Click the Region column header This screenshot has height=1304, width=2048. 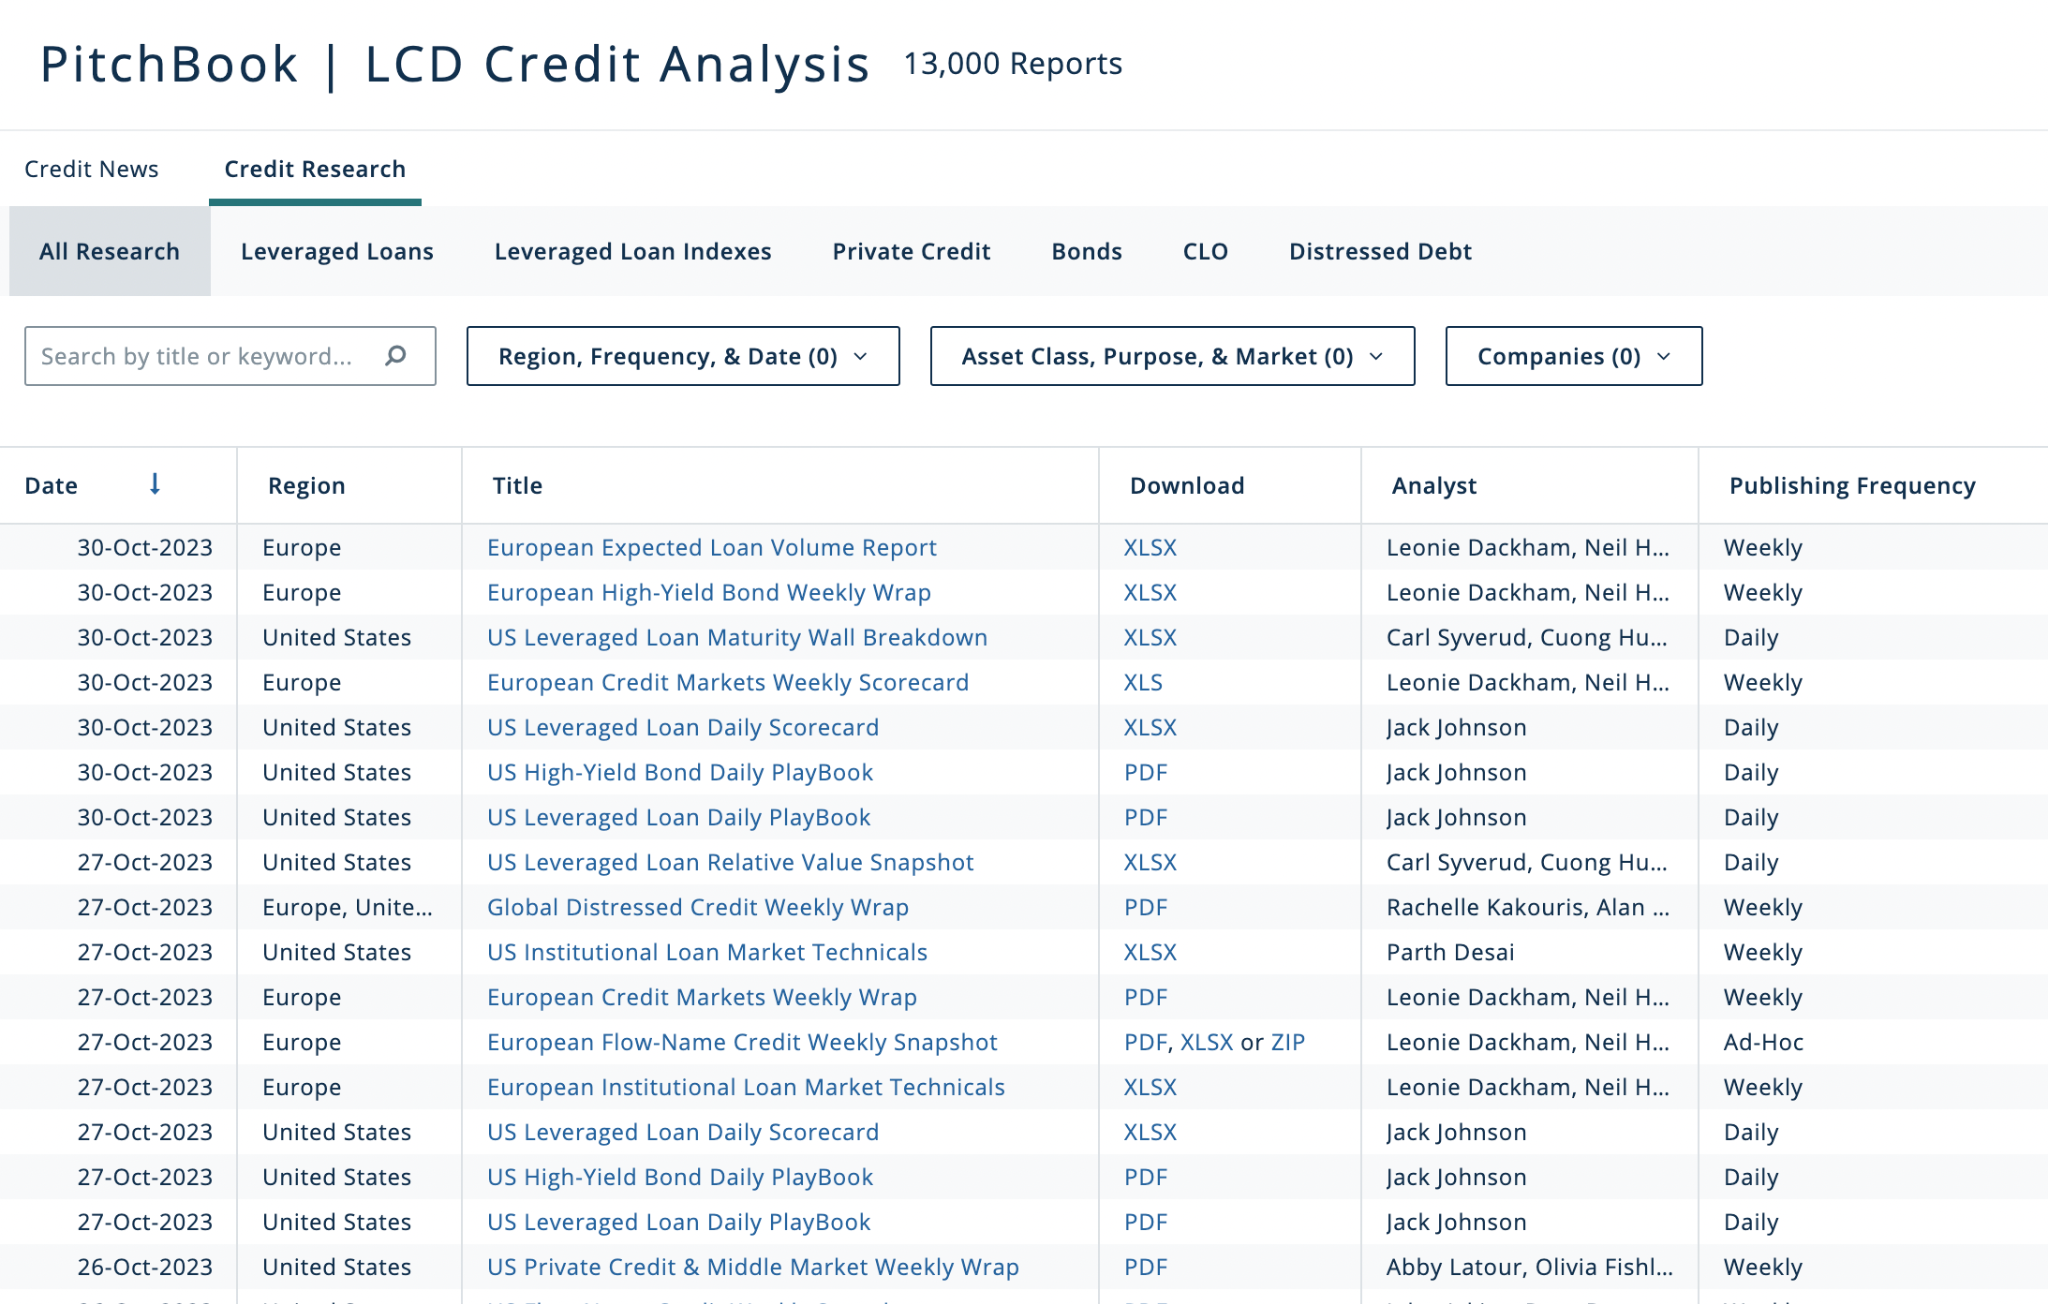[306, 486]
